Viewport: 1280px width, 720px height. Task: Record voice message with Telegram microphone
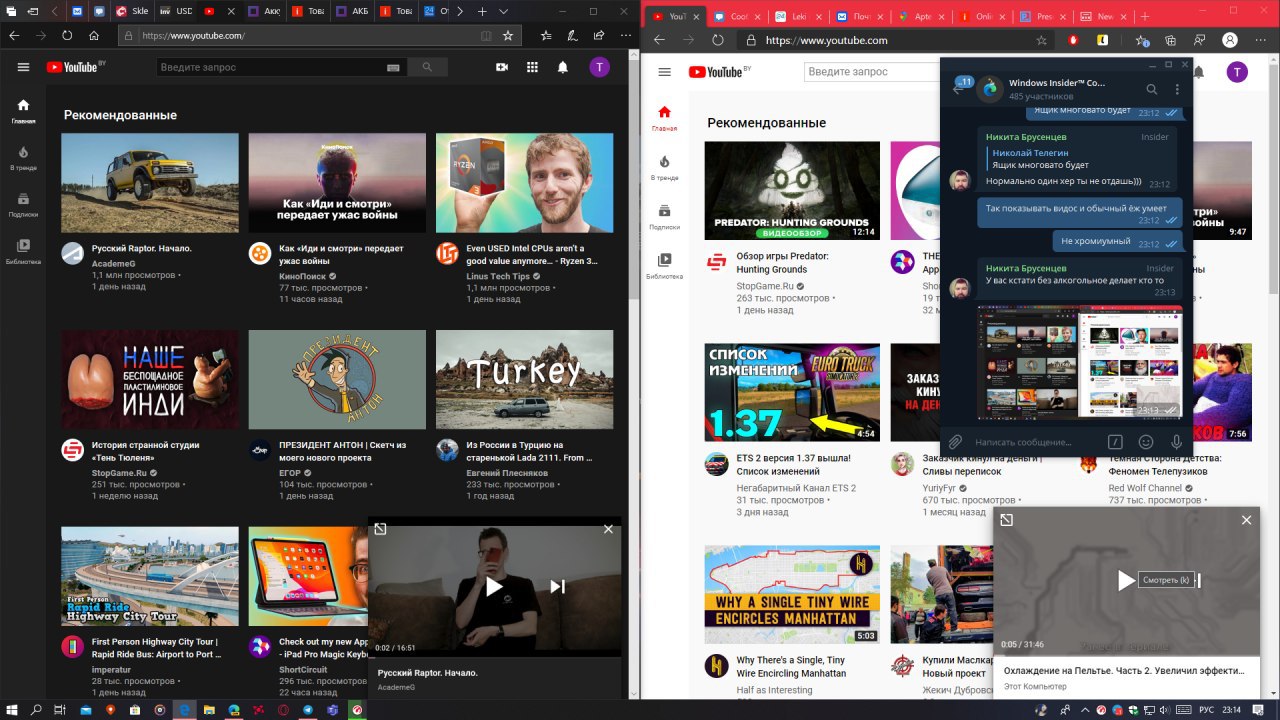[x=1175, y=441]
